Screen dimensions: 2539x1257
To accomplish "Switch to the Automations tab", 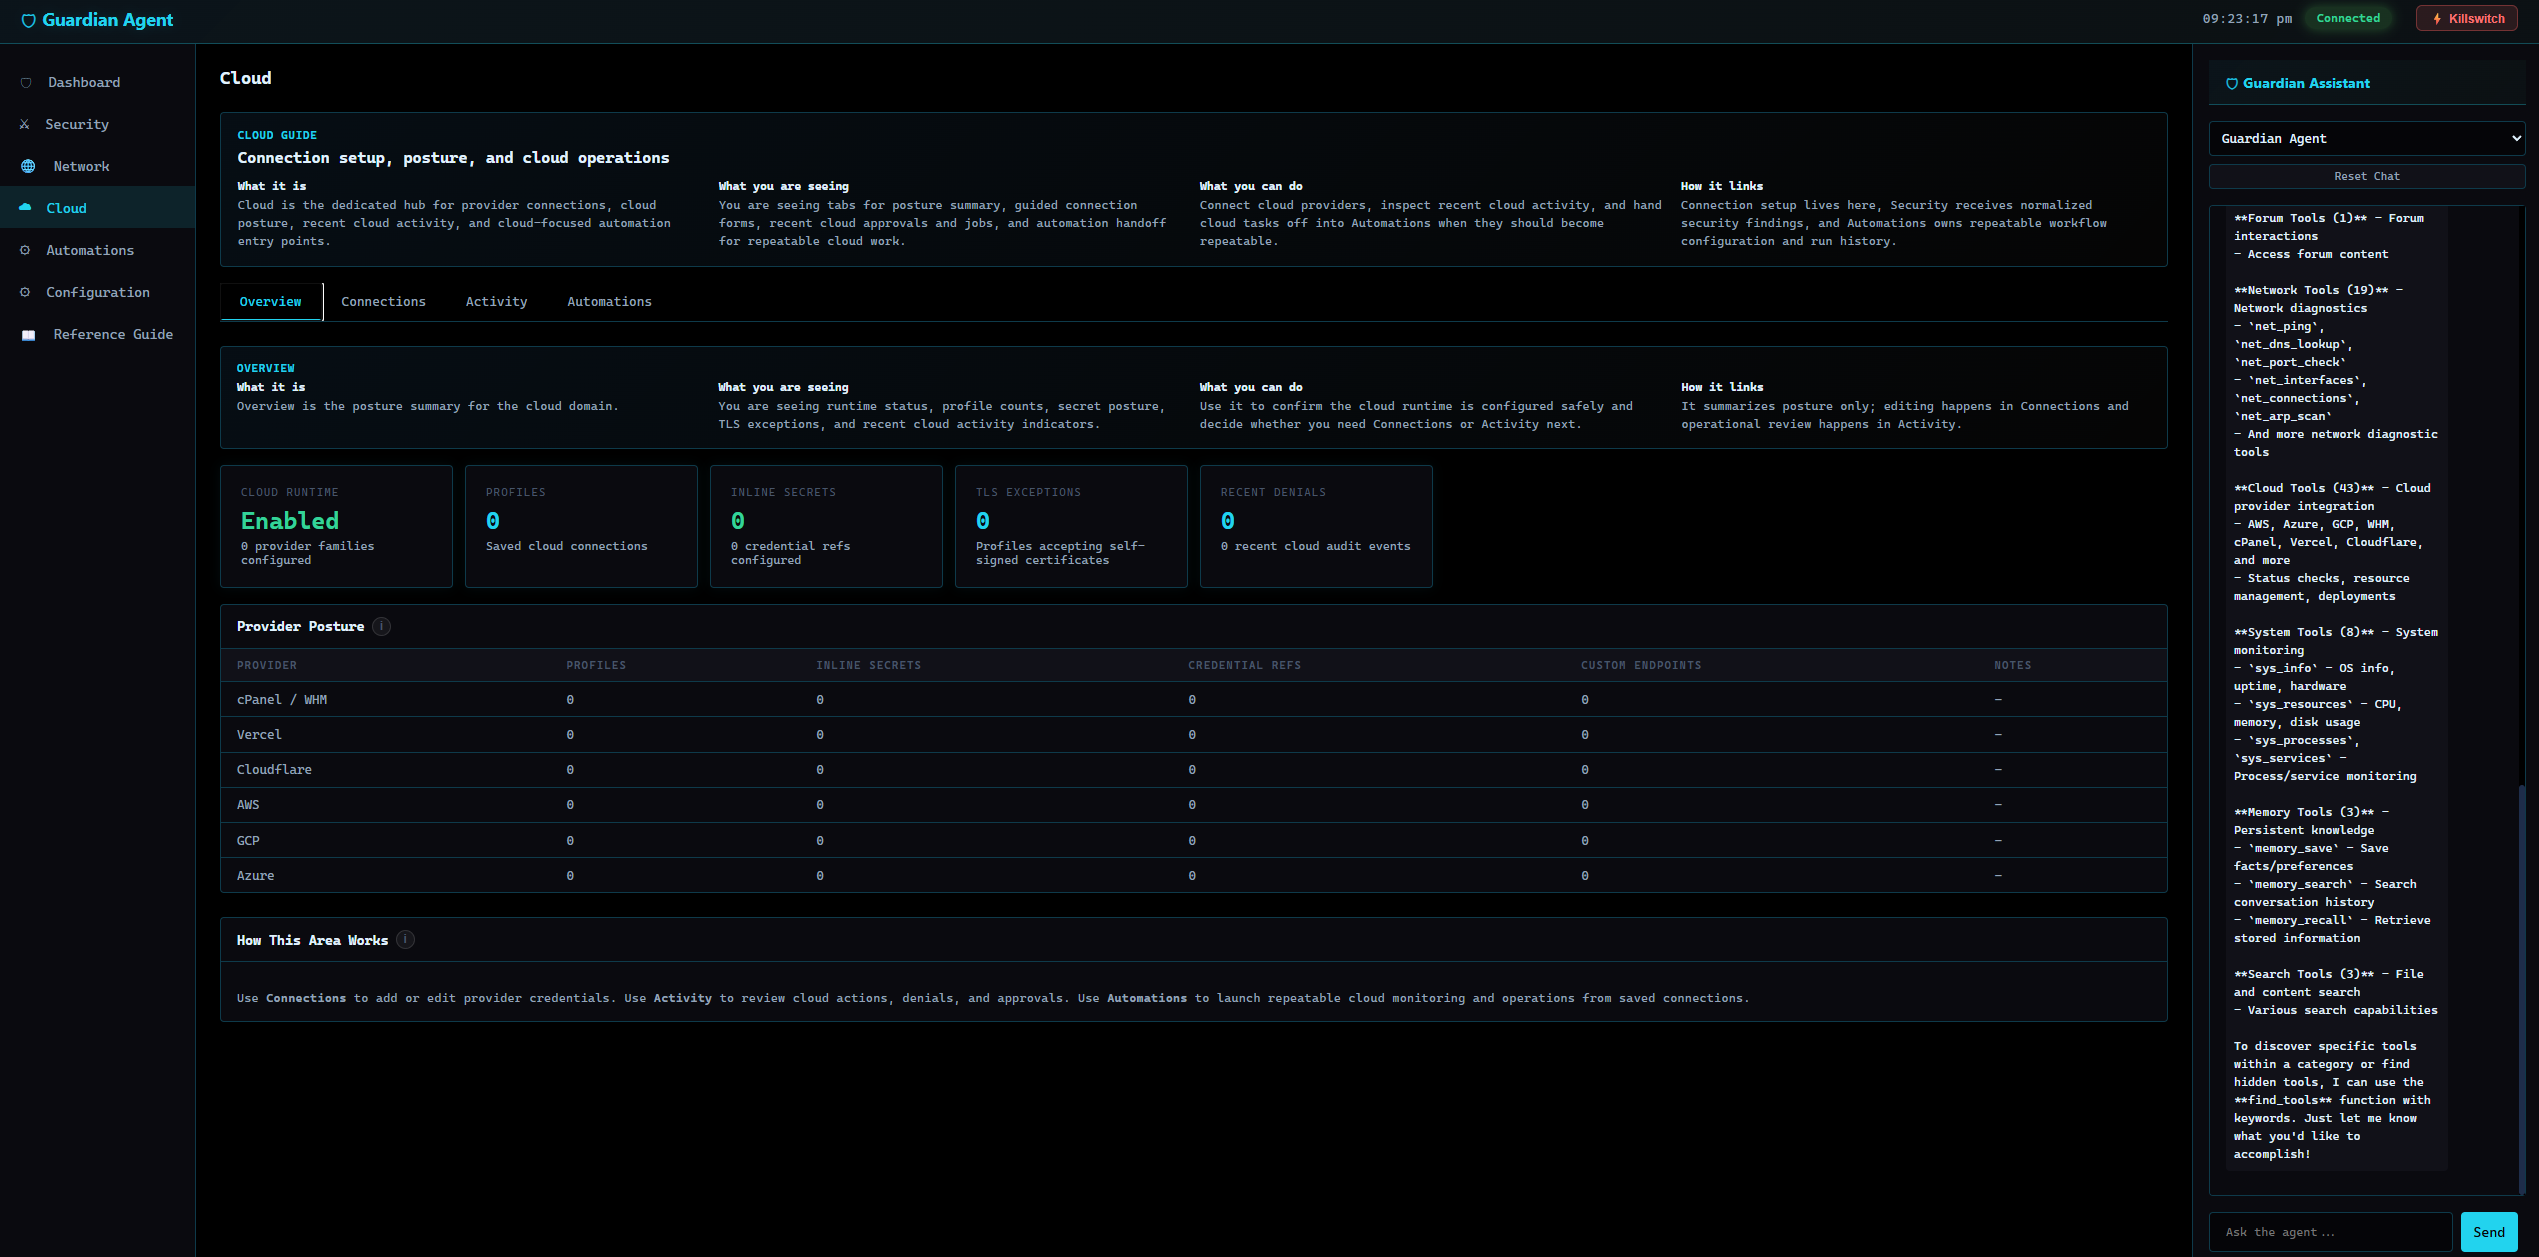I will pyautogui.click(x=609, y=301).
